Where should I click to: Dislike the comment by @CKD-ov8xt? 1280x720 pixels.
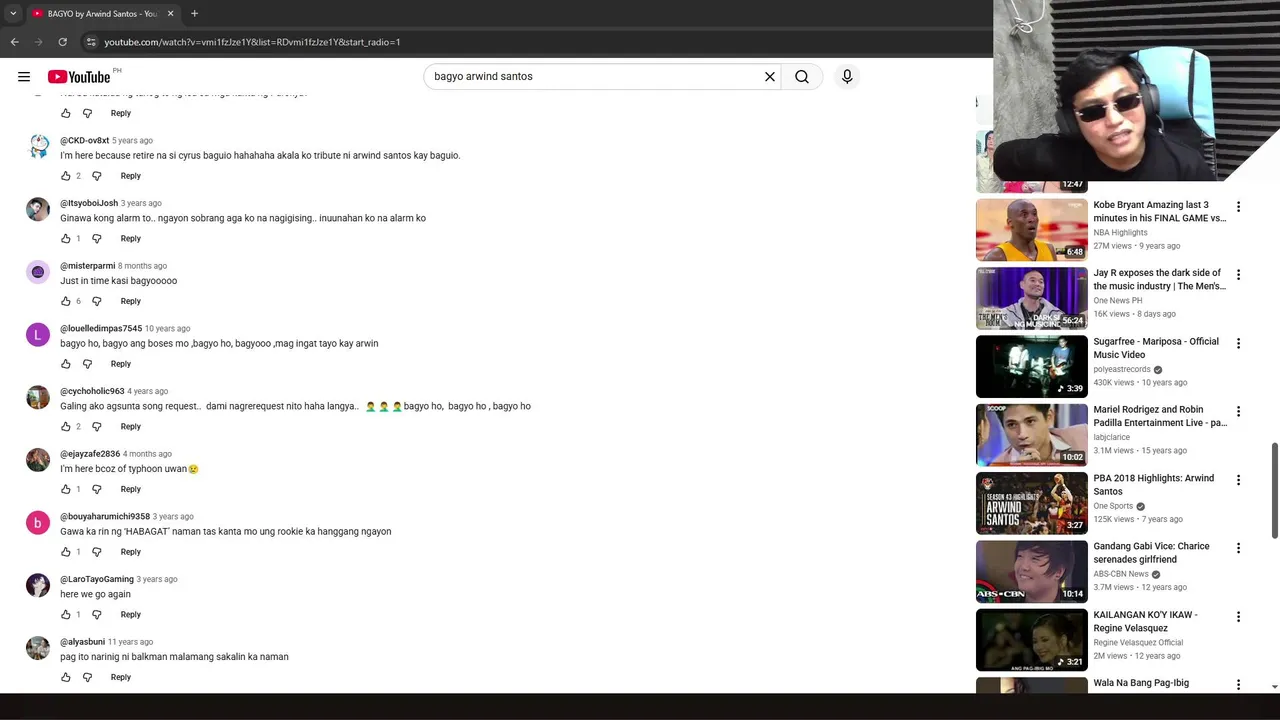tap(97, 176)
